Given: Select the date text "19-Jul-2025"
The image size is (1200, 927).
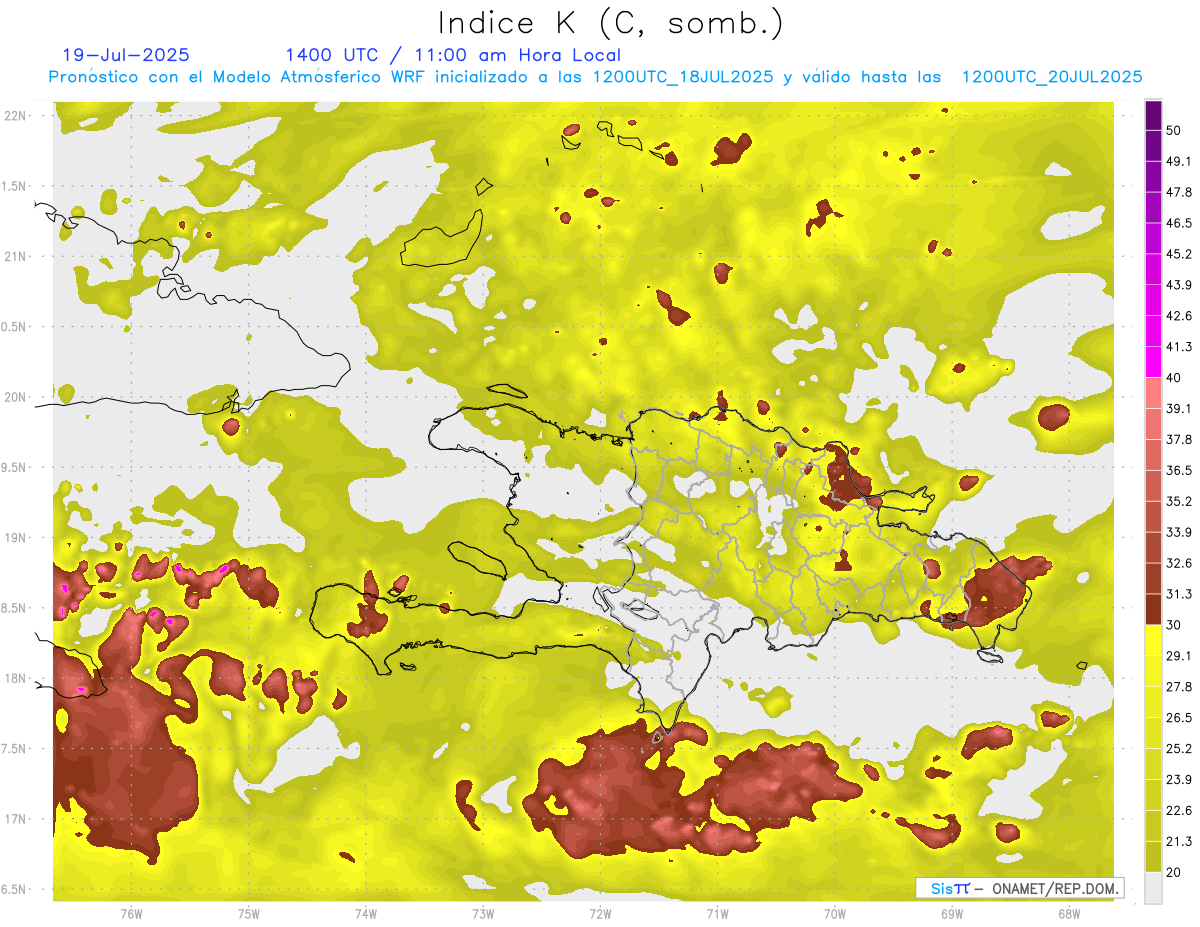Looking at the screenshot, I should pos(126,55).
